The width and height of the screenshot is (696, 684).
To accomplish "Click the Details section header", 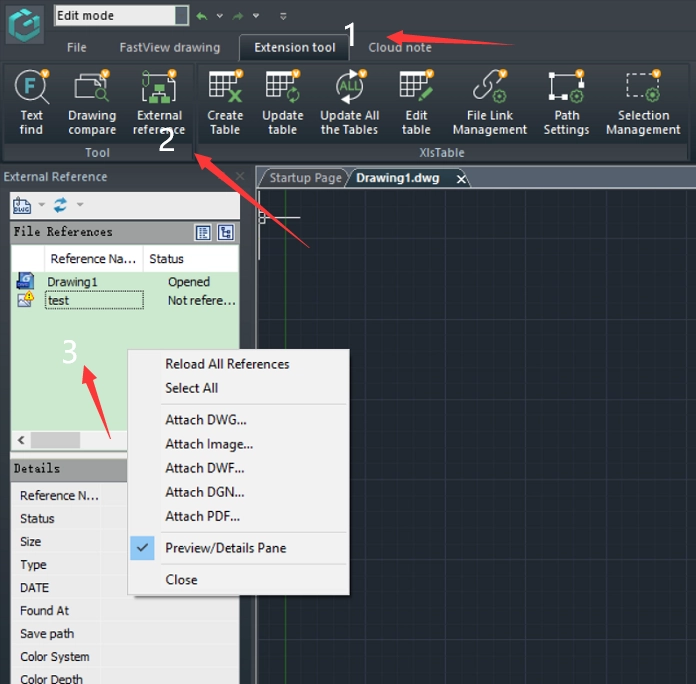I will click(69, 469).
